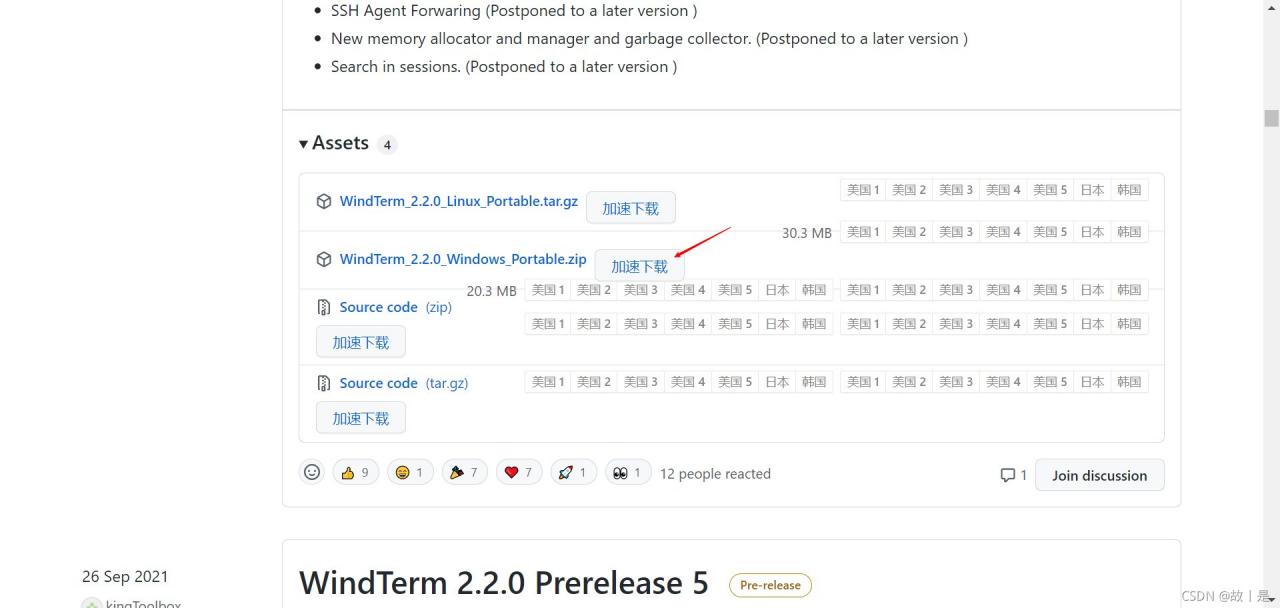This screenshot has height=608, width=1280.
Task: Open the WindTerm 2.2.0 Prerelease 5 heading
Action: 504,582
